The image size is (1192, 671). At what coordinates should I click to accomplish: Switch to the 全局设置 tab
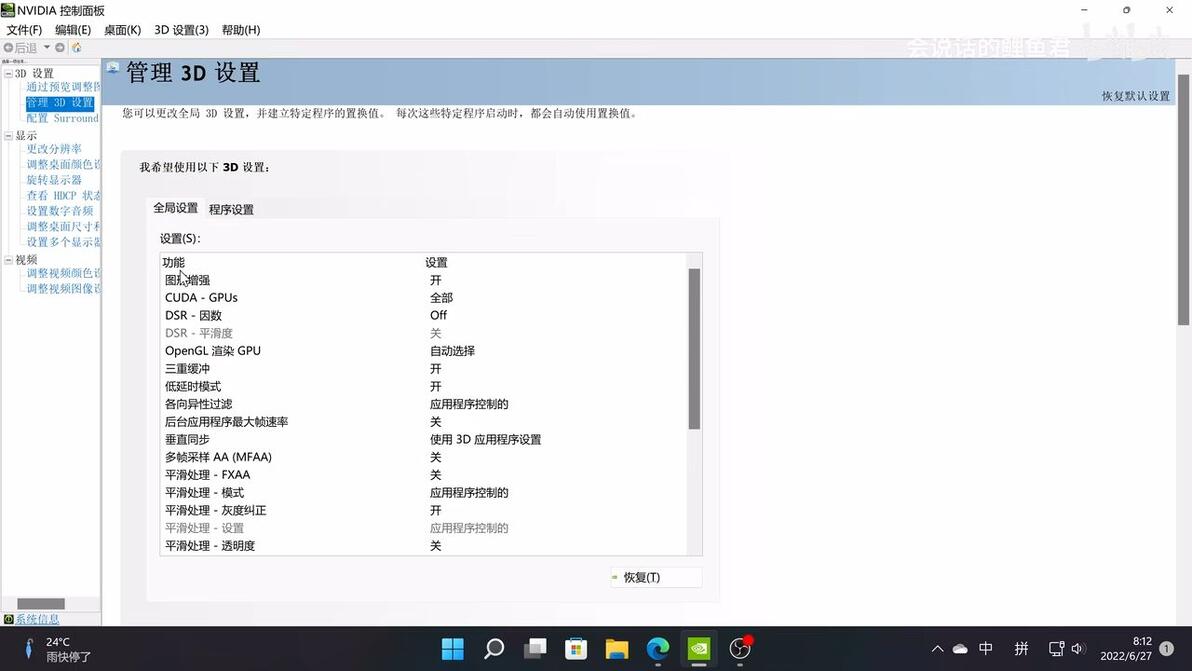click(176, 207)
